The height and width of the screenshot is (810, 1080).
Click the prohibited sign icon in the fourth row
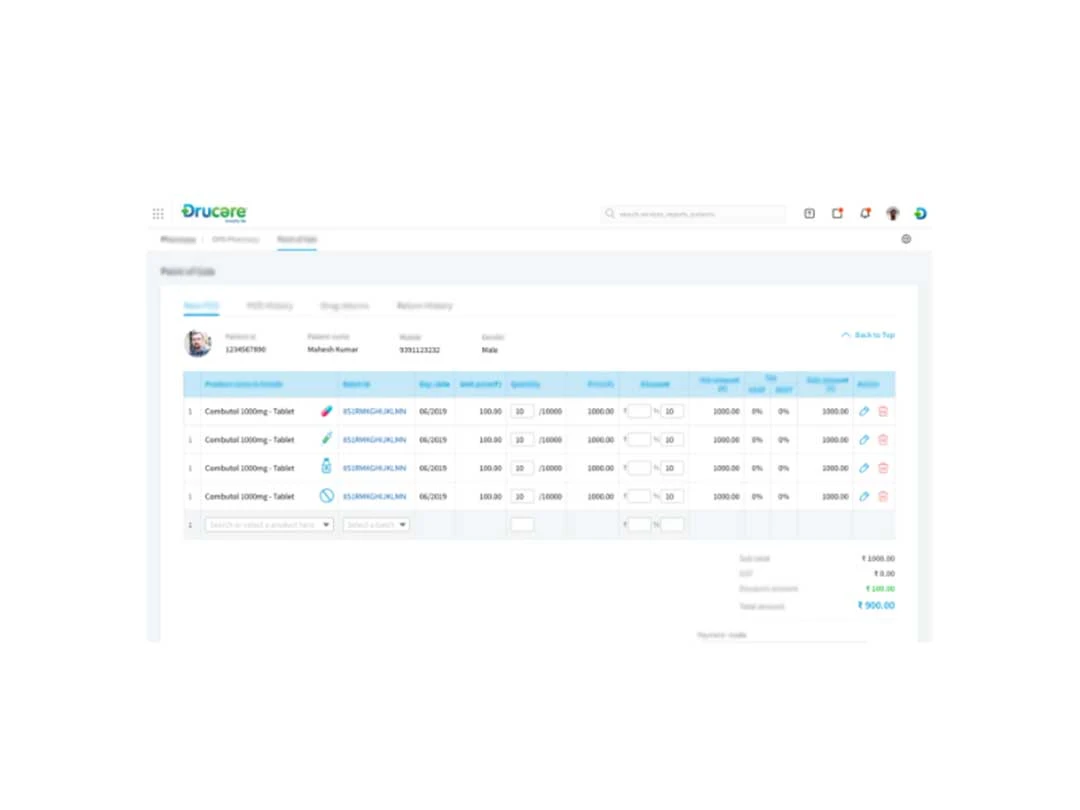pos(325,496)
